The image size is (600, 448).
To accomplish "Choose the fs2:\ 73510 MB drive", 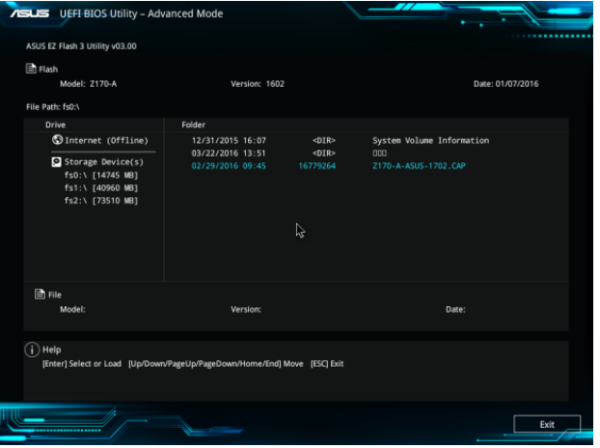I will pyautogui.click(x=100, y=200).
